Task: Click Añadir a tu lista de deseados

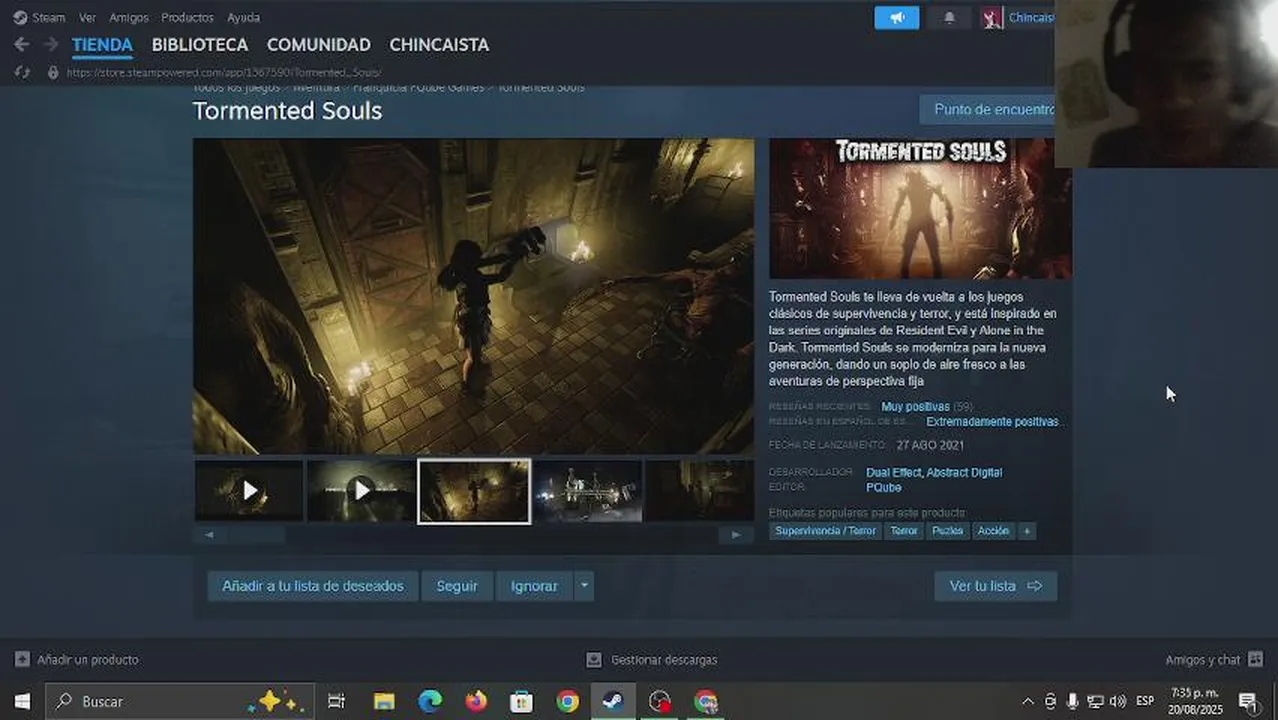Action: pyautogui.click(x=313, y=586)
